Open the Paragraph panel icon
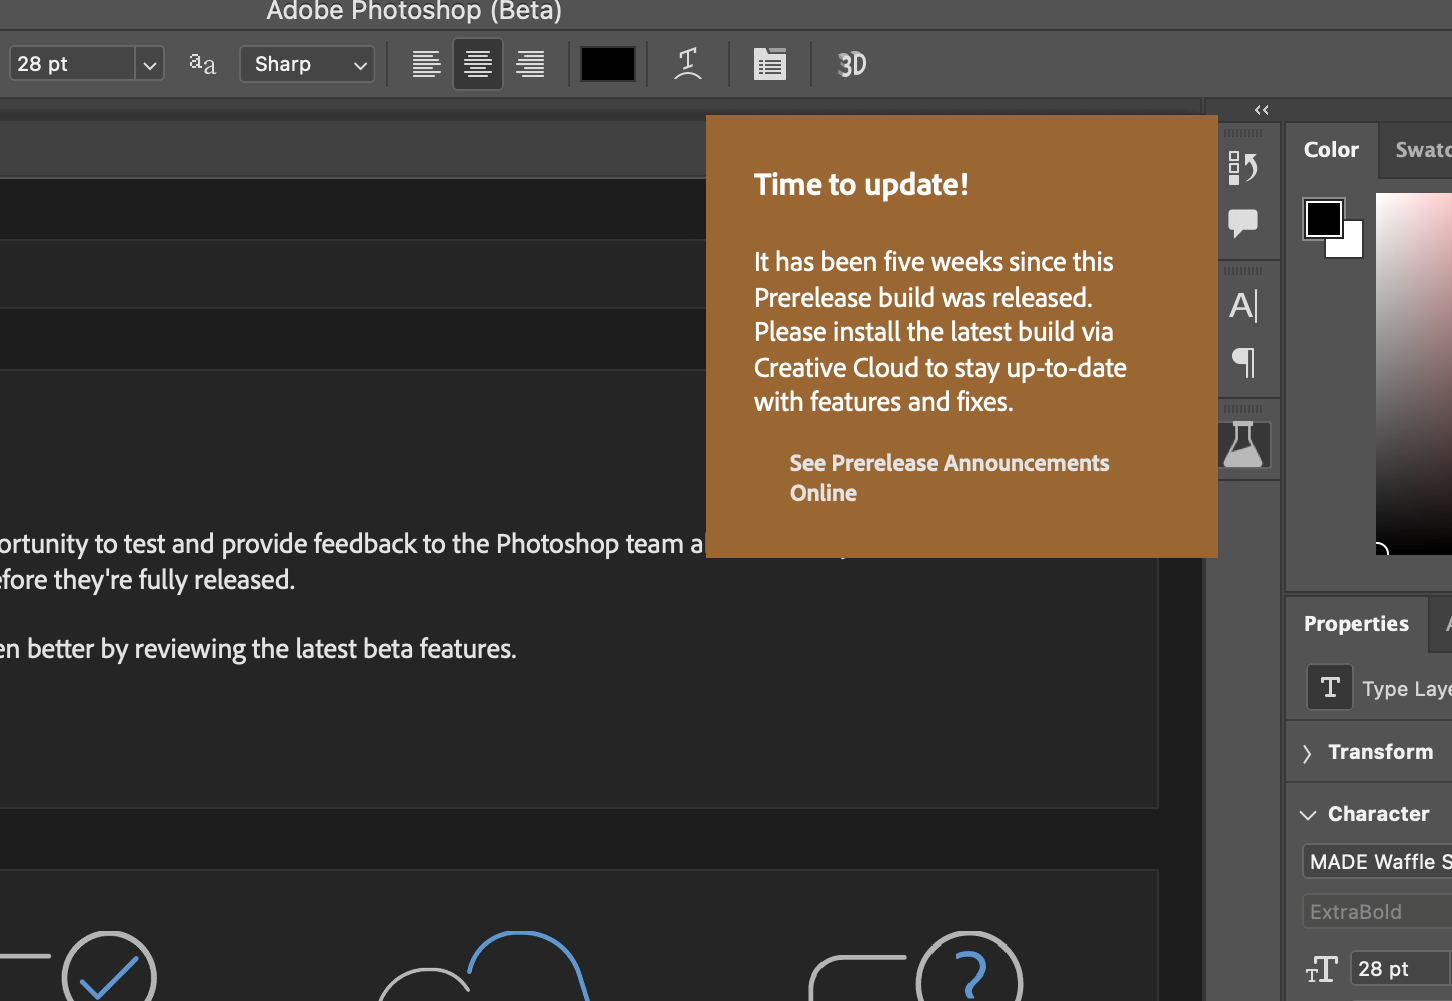This screenshot has height=1001, width=1452. click(x=1243, y=362)
